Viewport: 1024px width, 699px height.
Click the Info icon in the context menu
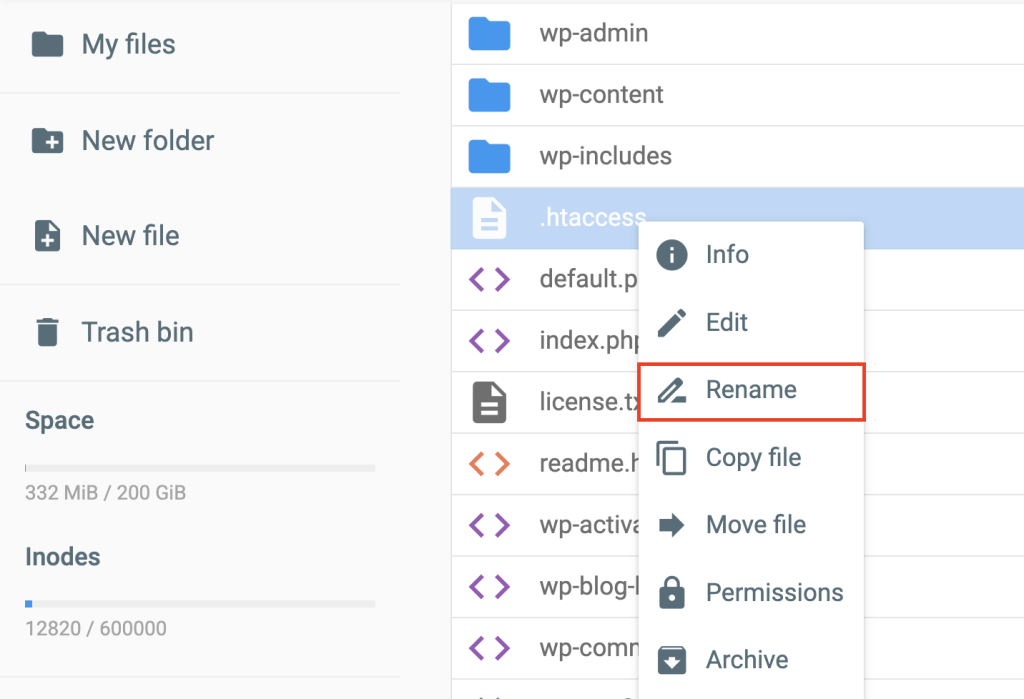click(x=673, y=254)
